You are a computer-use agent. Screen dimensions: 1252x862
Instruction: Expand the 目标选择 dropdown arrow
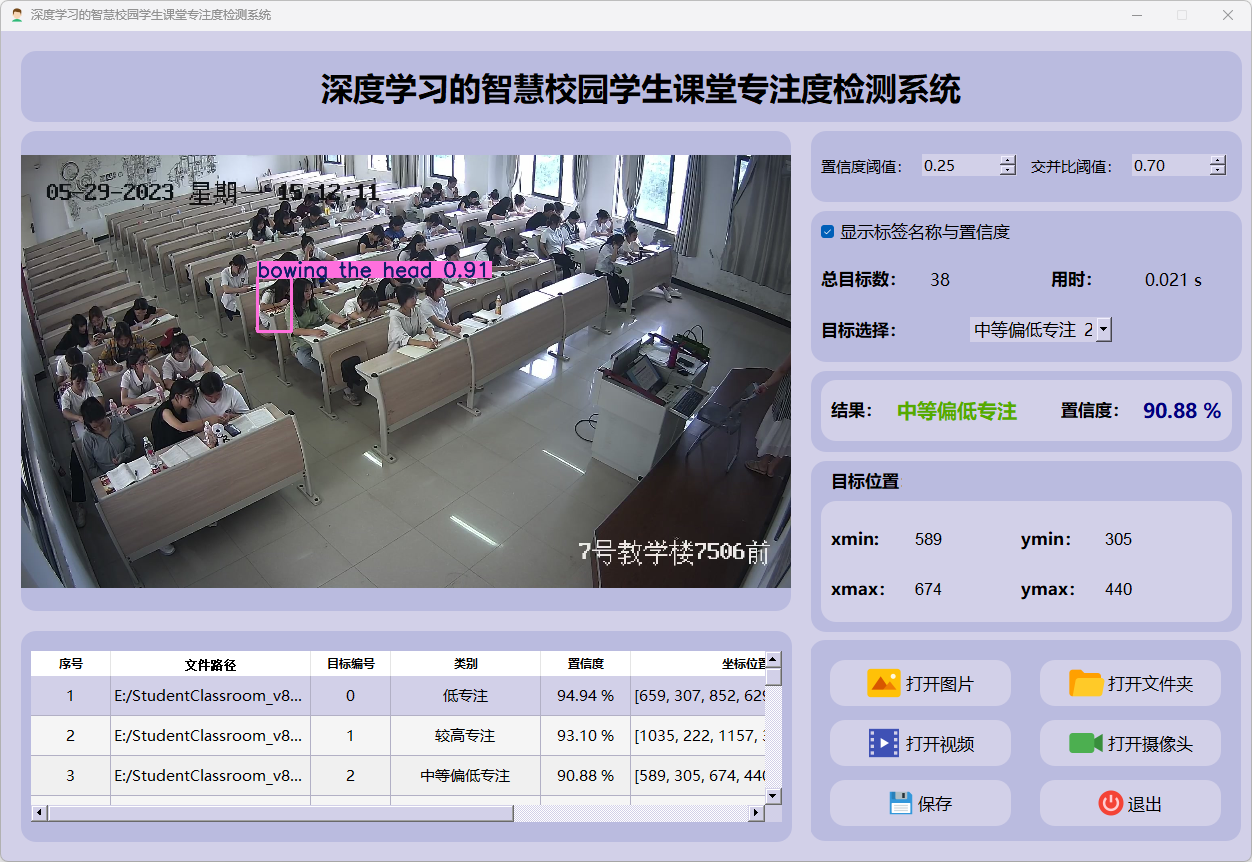1103,329
